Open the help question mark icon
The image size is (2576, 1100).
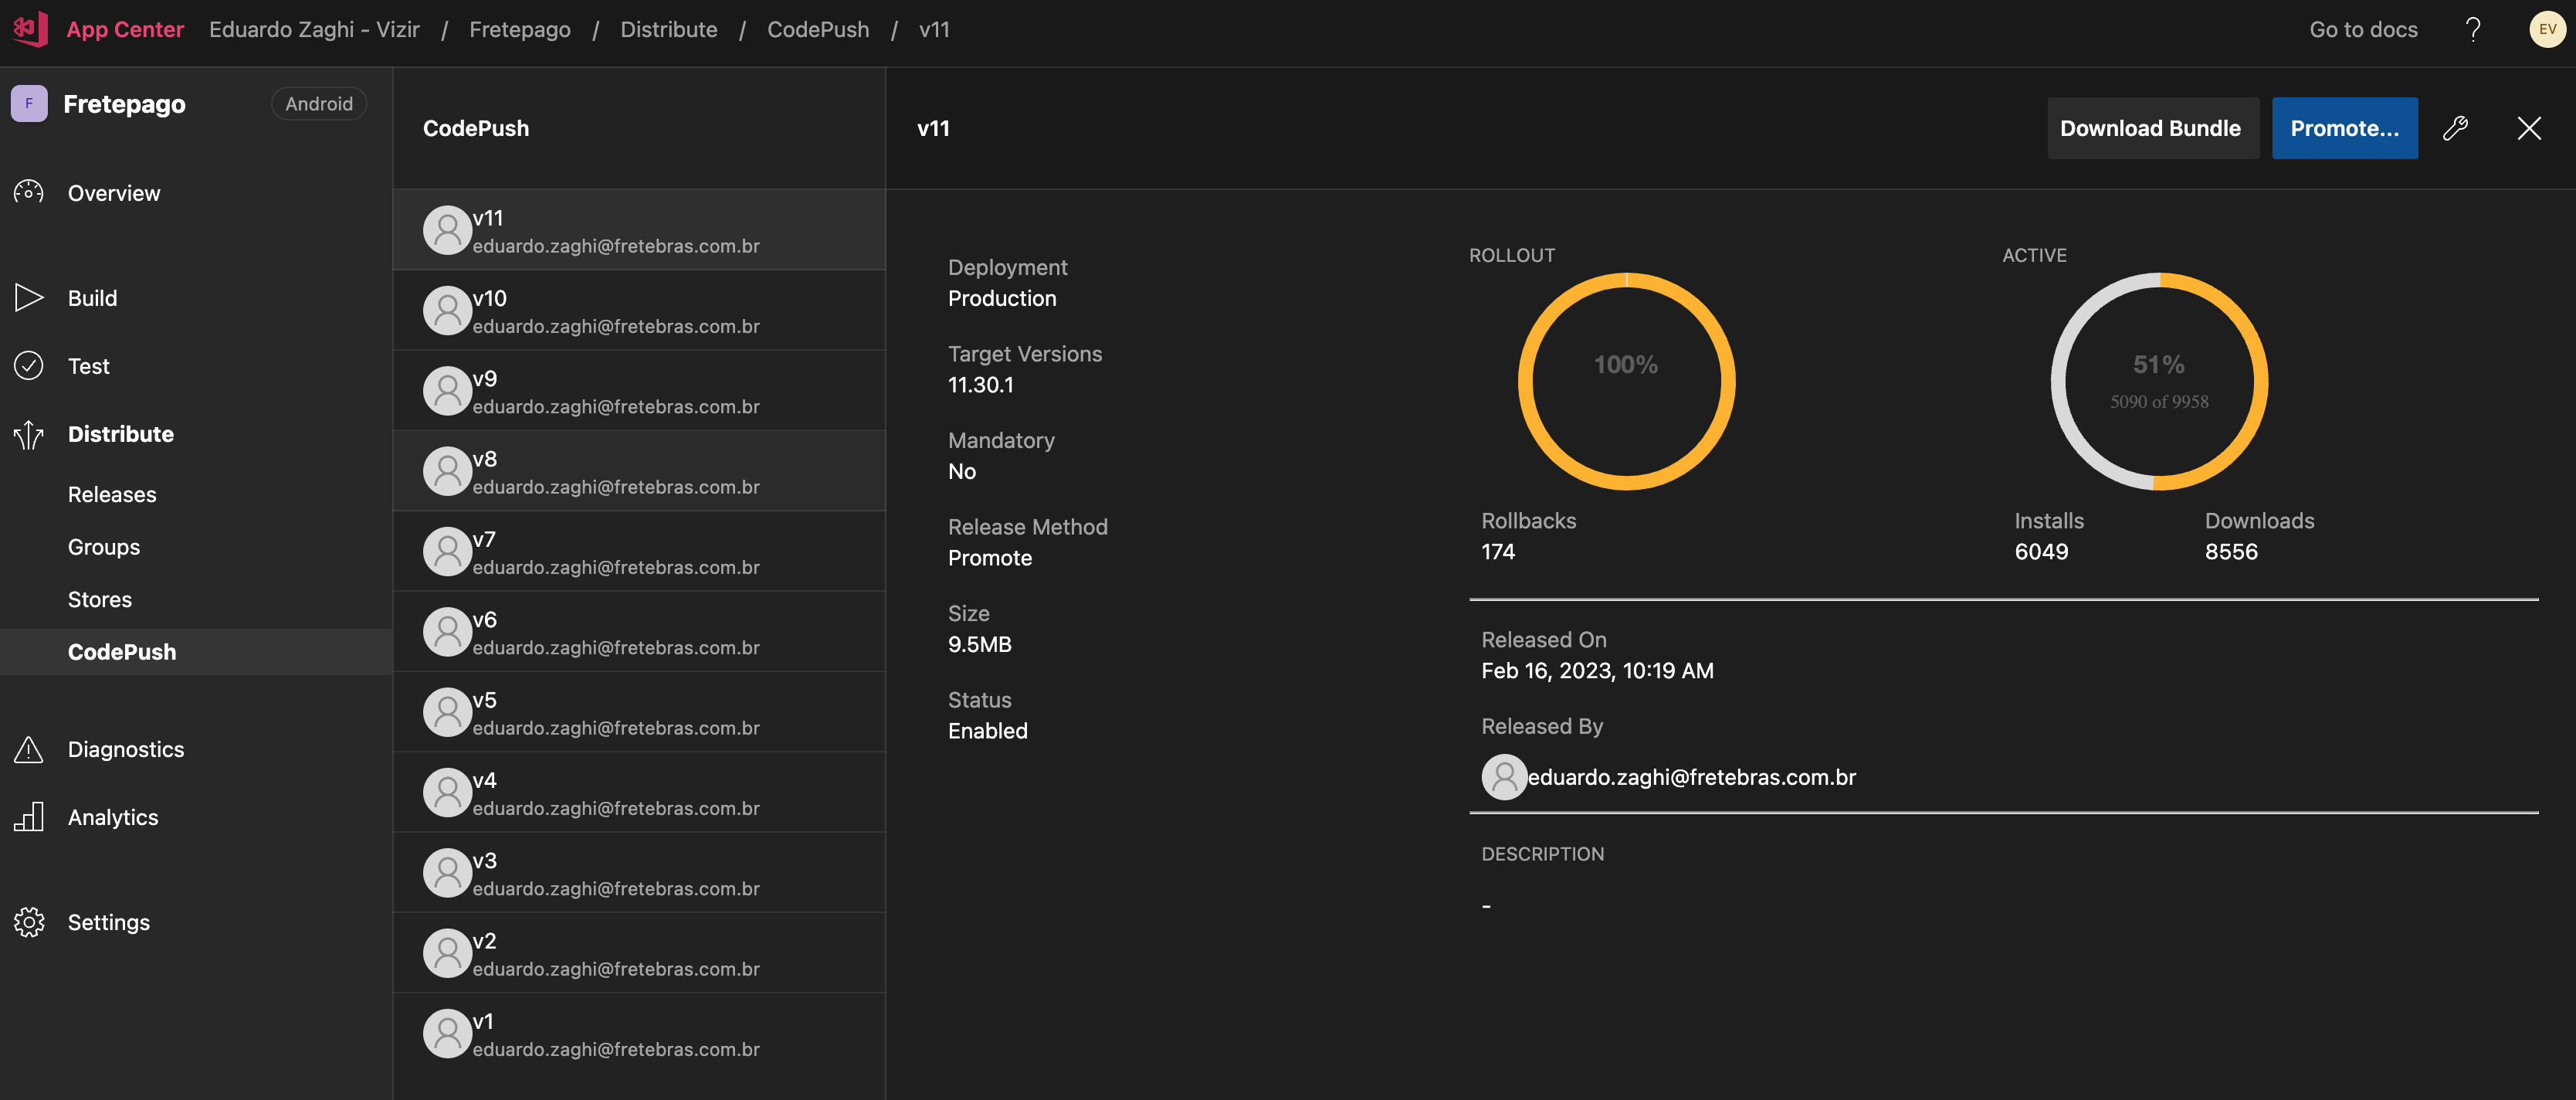click(x=2473, y=29)
